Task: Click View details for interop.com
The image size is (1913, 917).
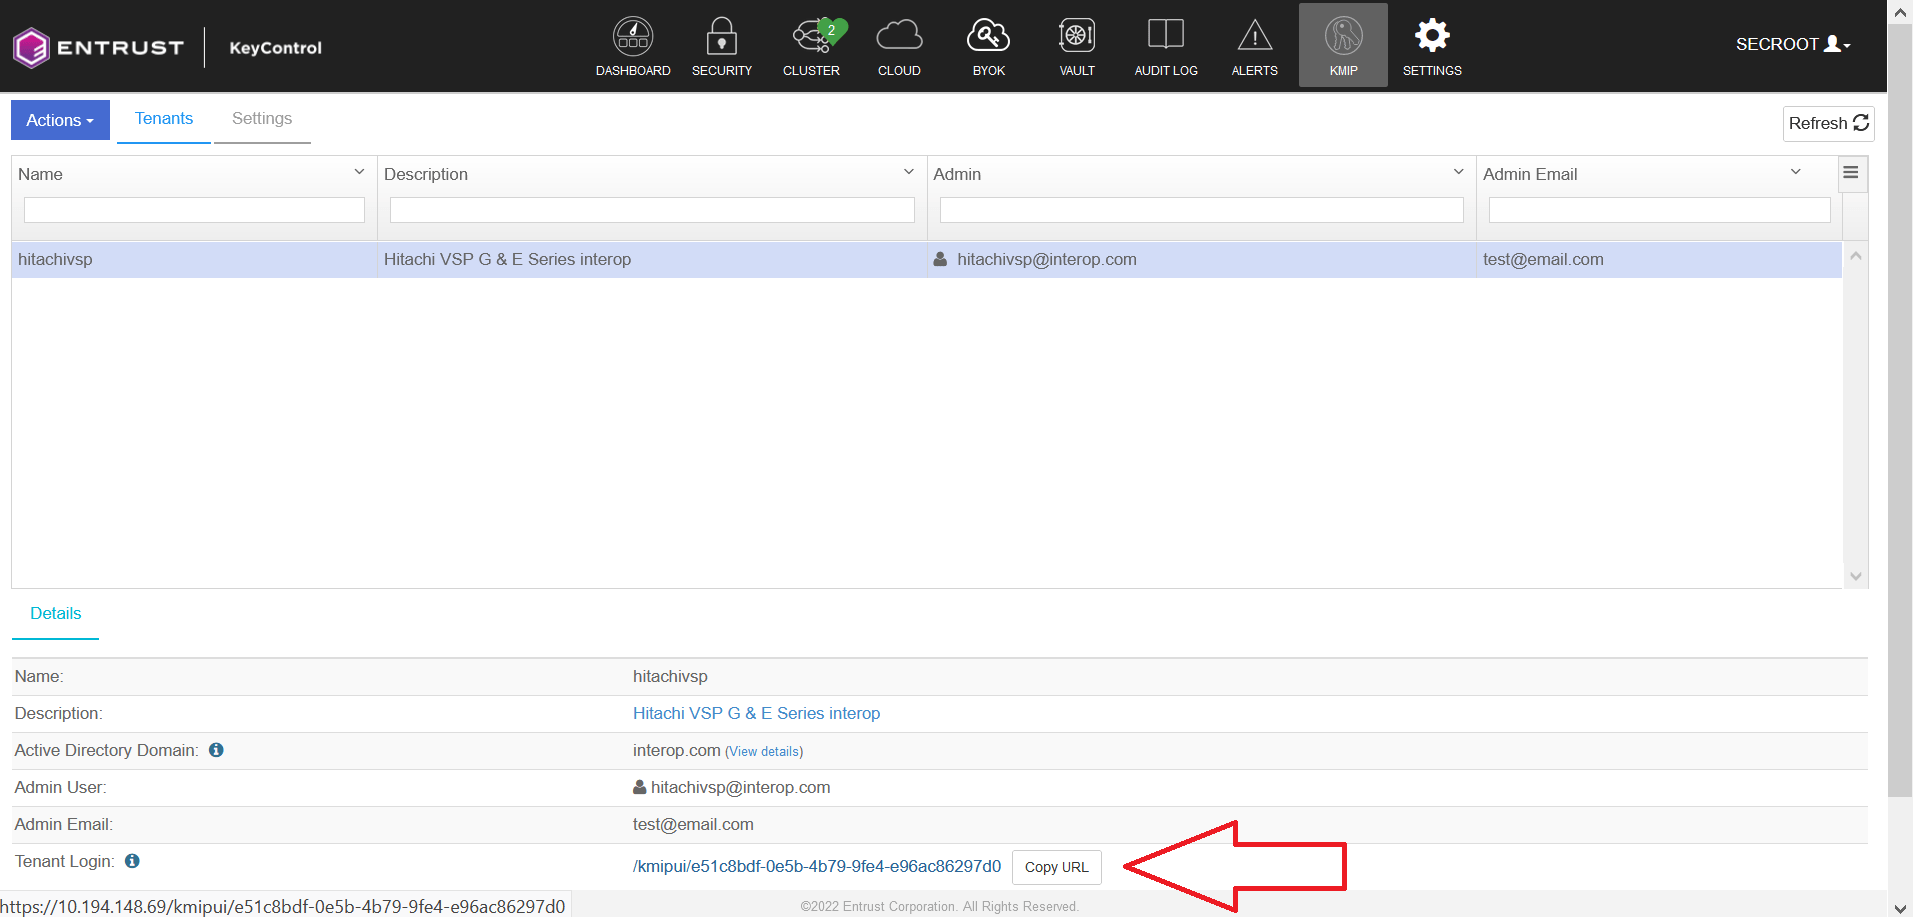Action: (x=764, y=752)
